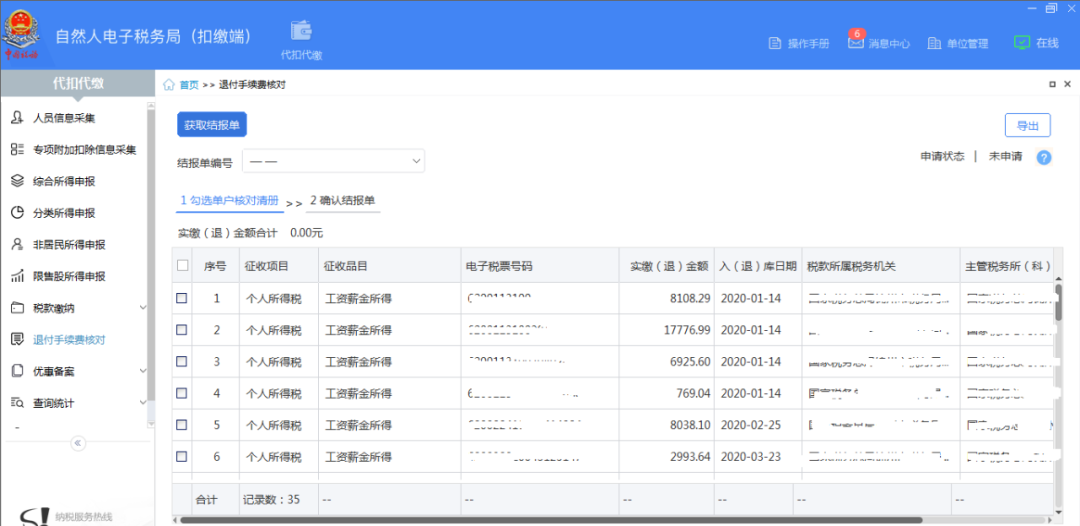Click the 获取结报单 button
Viewport: 1080px width, 526px height.
pyautogui.click(x=211, y=125)
